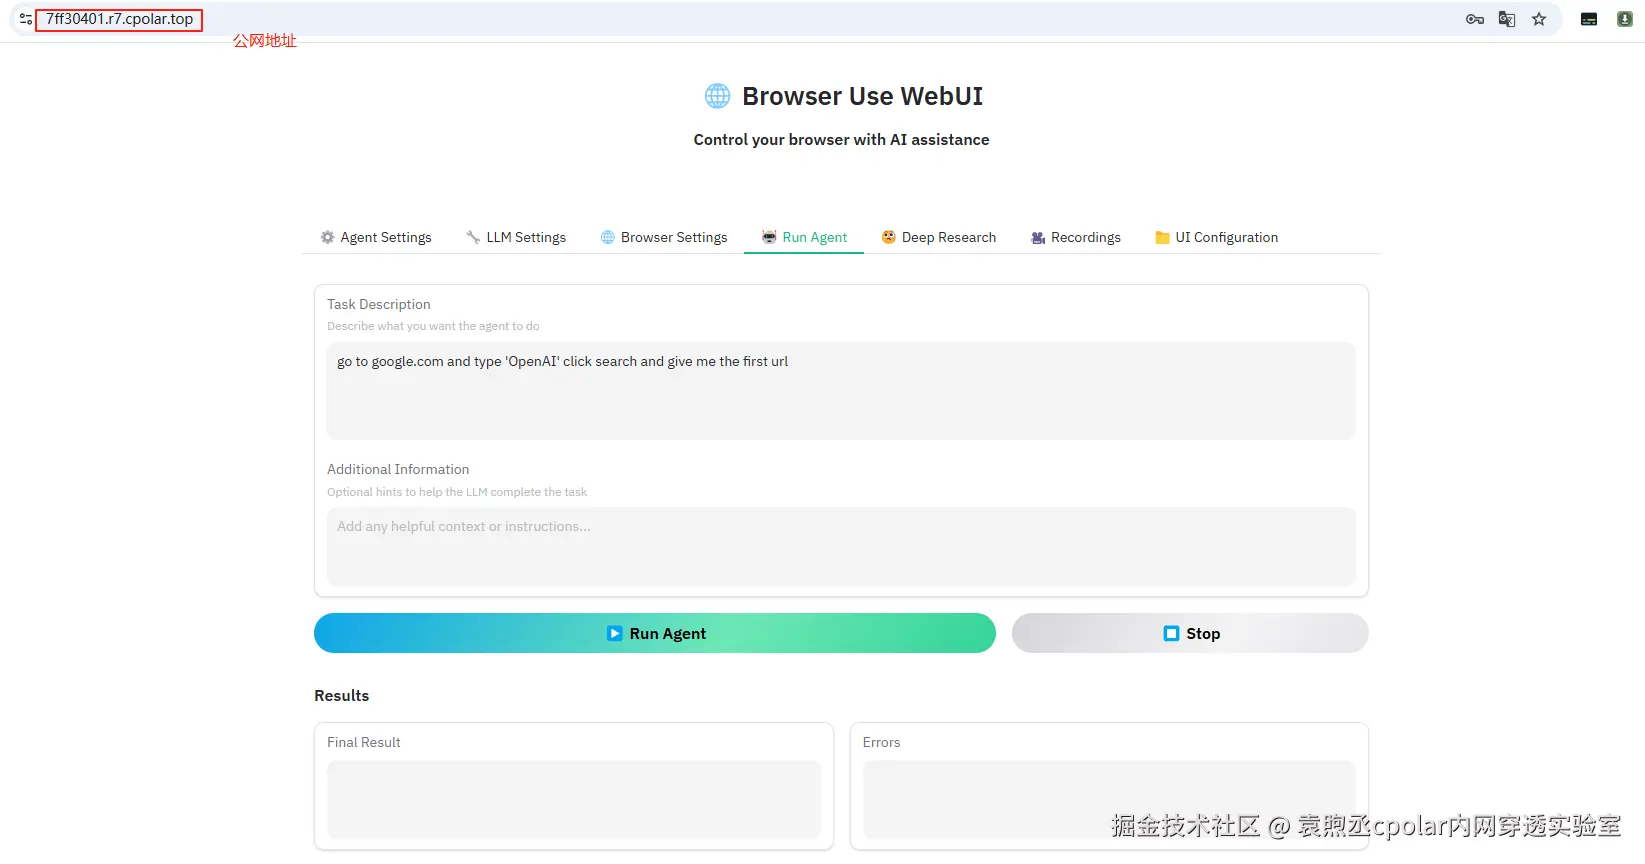
Task: Click the Final Result output box
Action: pyautogui.click(x=574, y=799)
